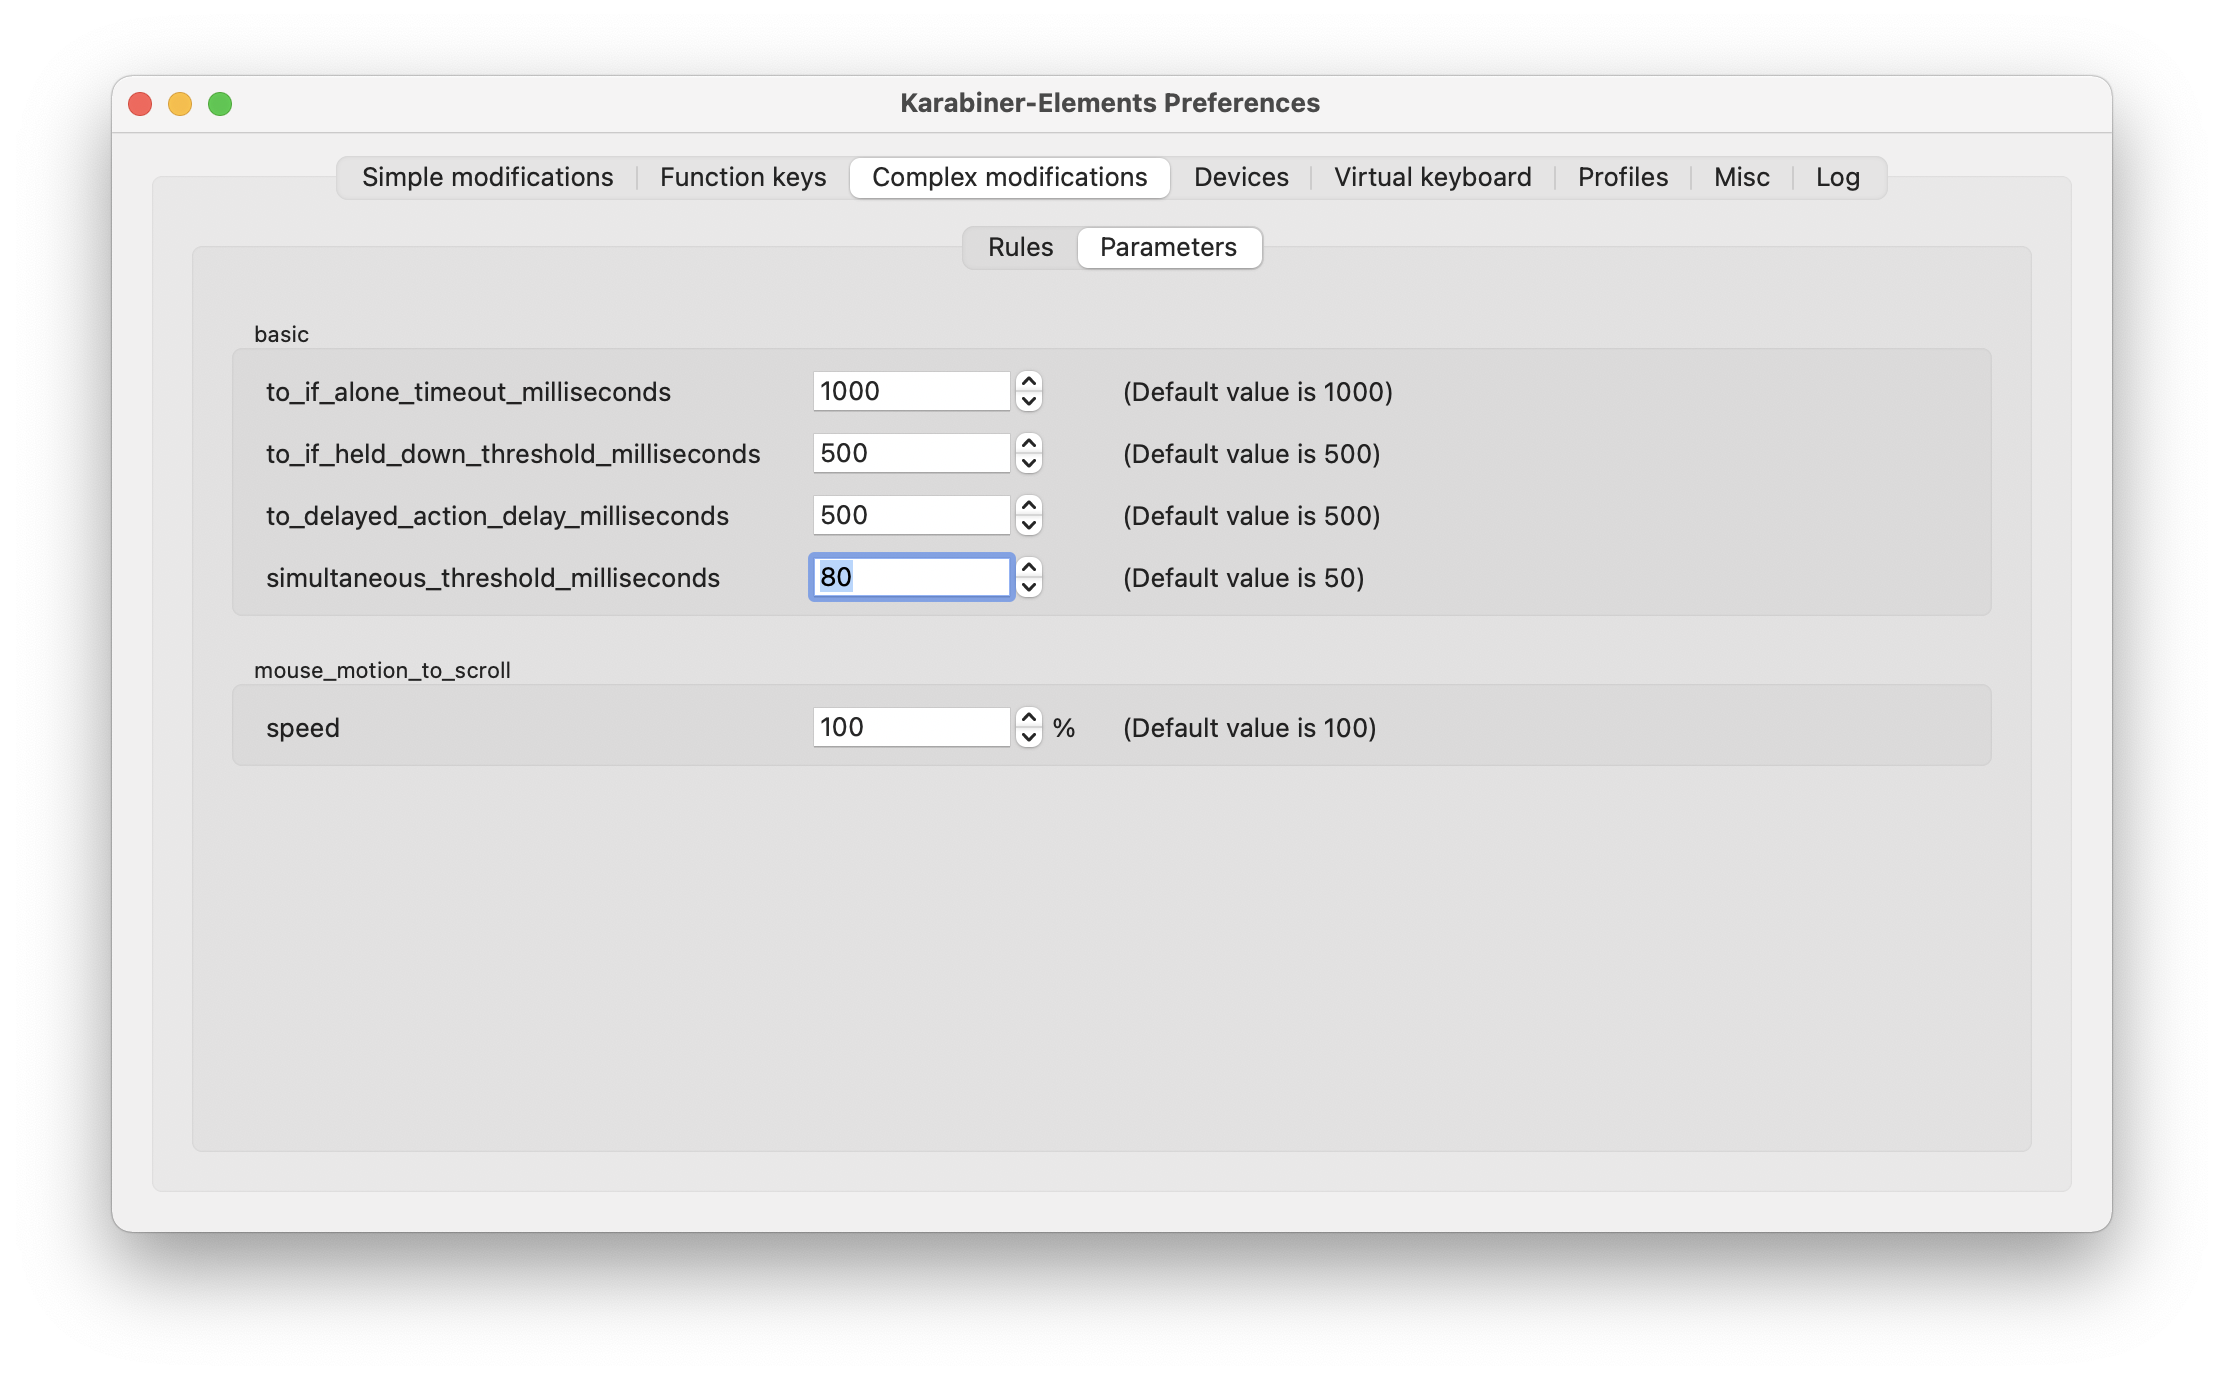Click up arrow for simultaneous_threshold_milliseconds
This screenshot has width=2224, height=1380.
1028,568
